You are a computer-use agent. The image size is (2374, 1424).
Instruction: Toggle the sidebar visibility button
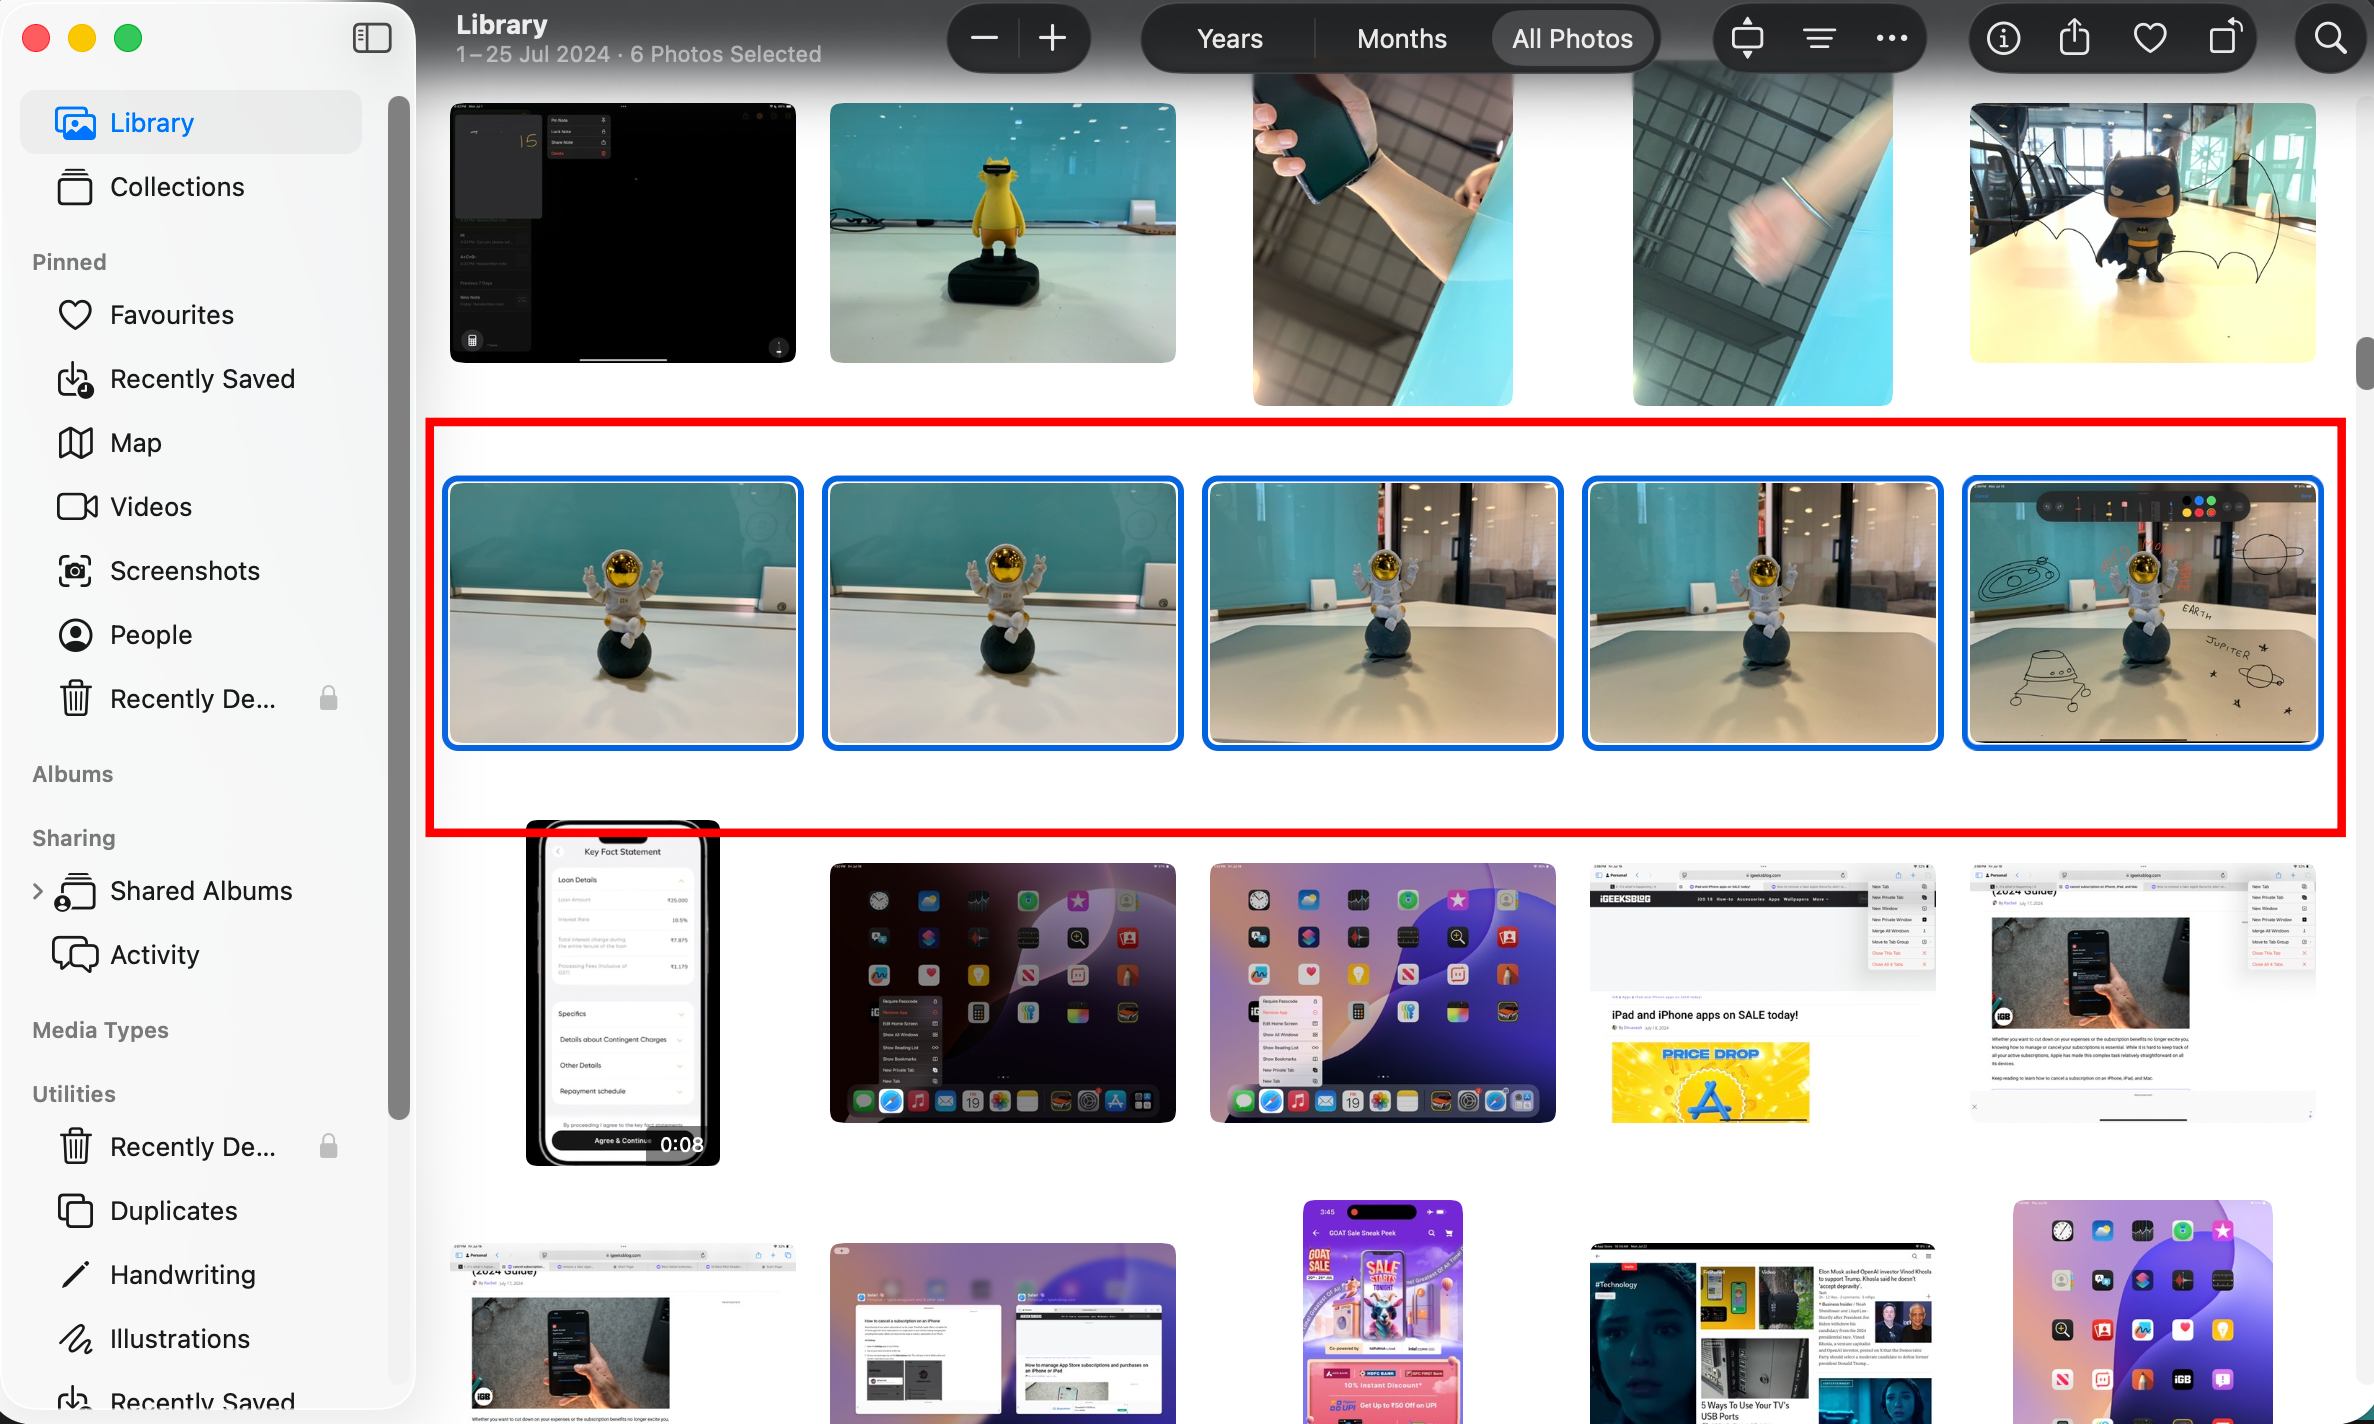(x=372, y=38)
